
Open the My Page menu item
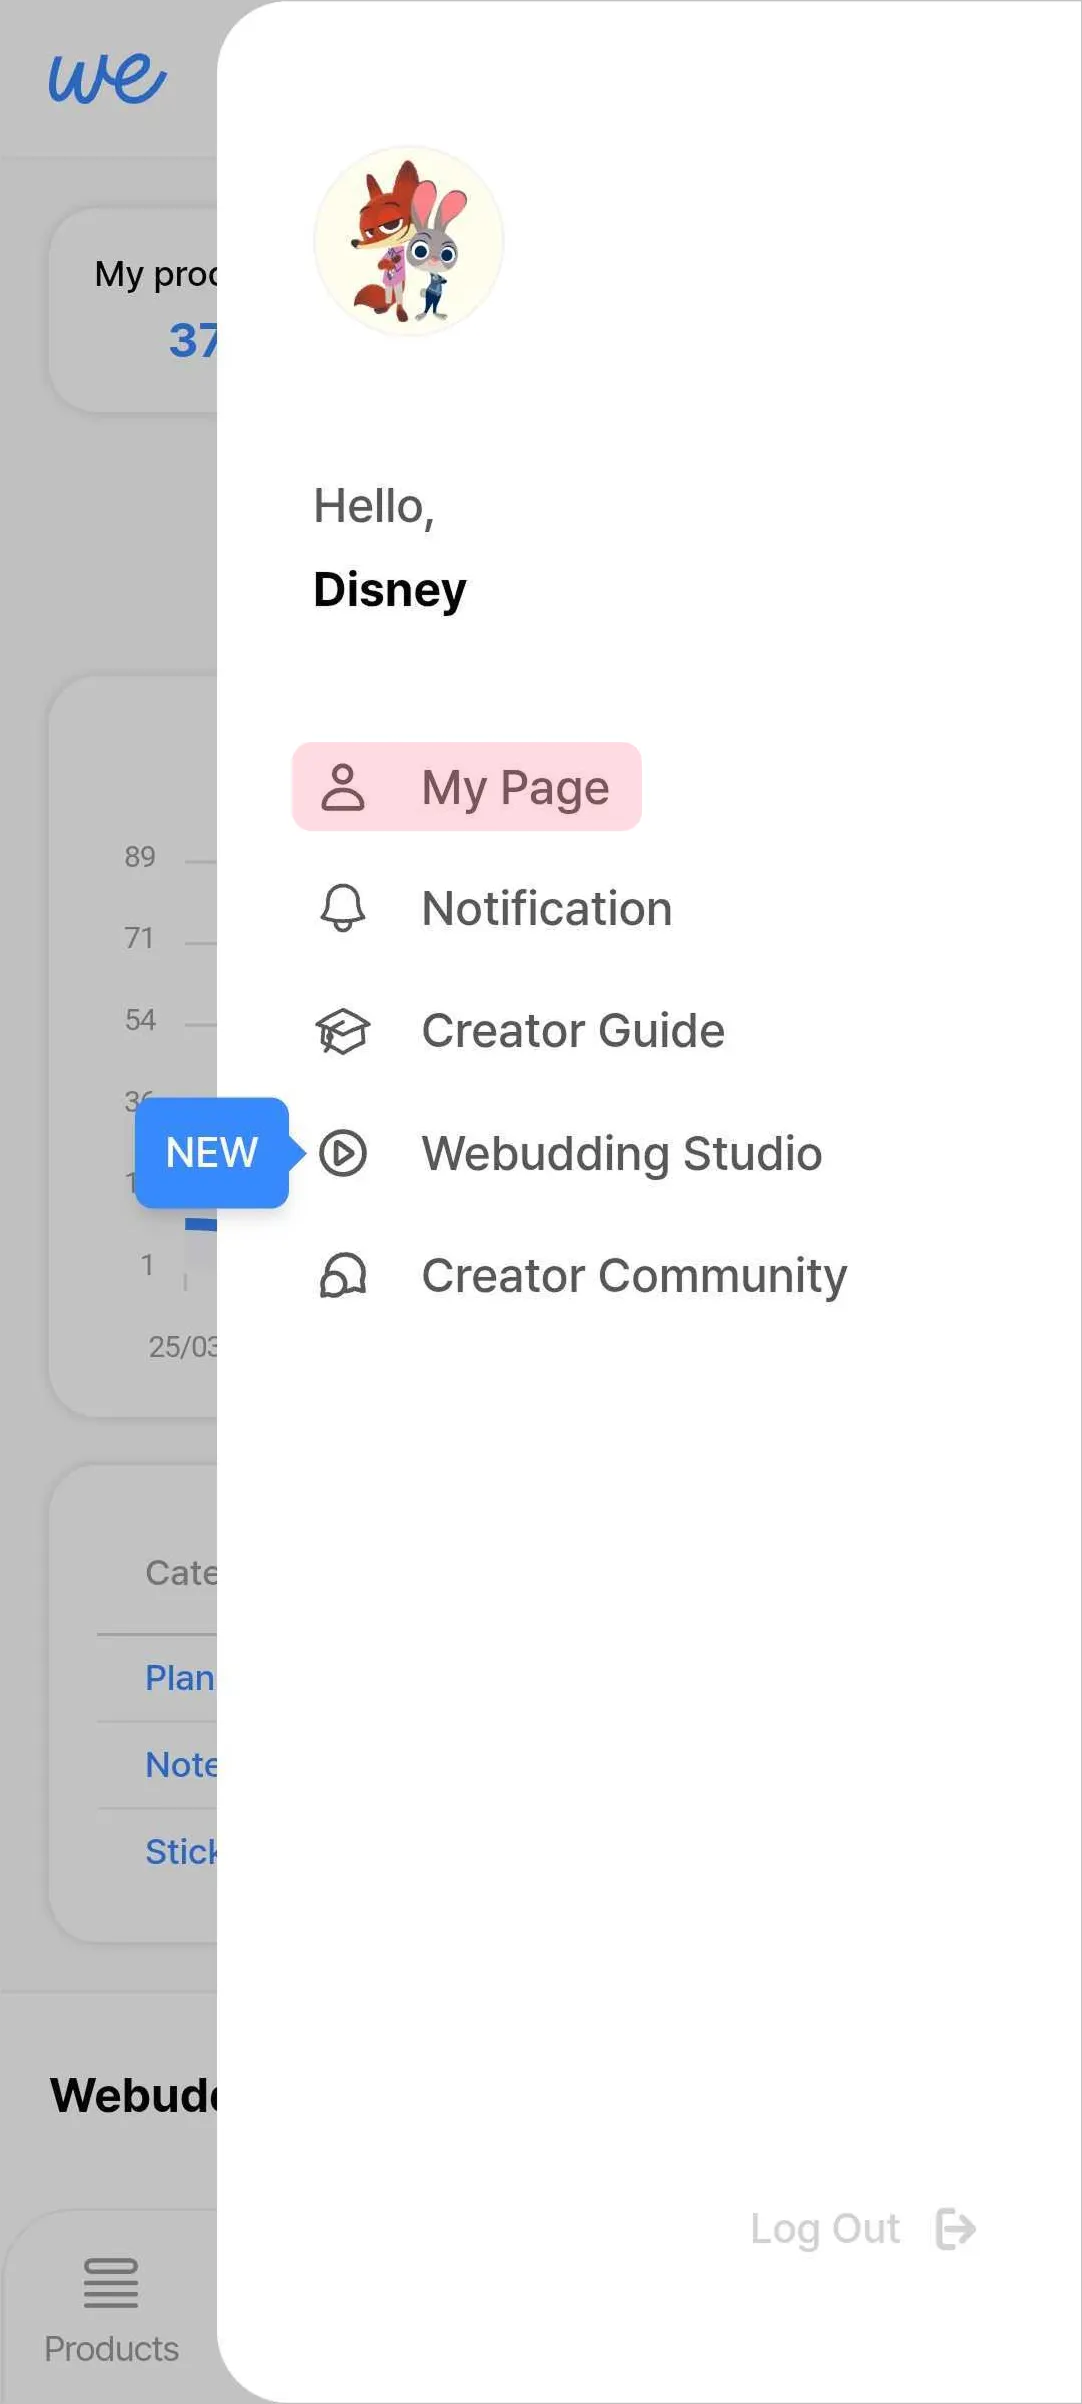466,787
